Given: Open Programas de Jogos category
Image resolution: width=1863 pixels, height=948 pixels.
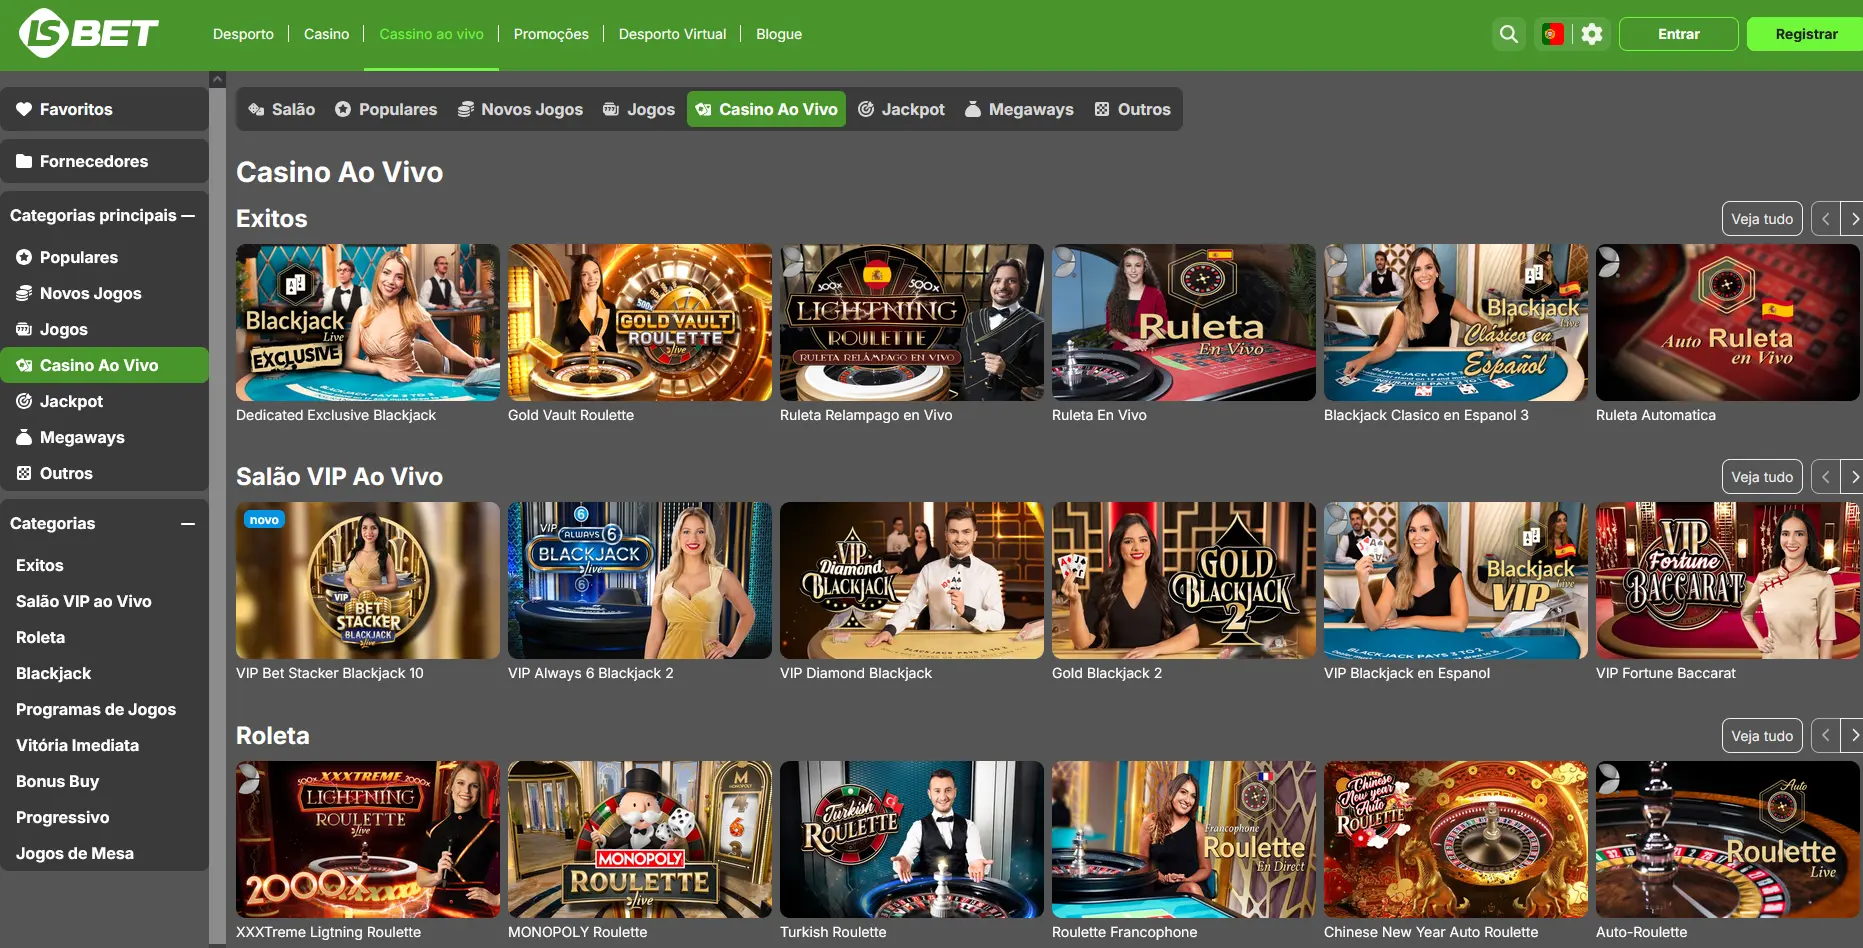Looking at the screenshot, I should point(96,709).
